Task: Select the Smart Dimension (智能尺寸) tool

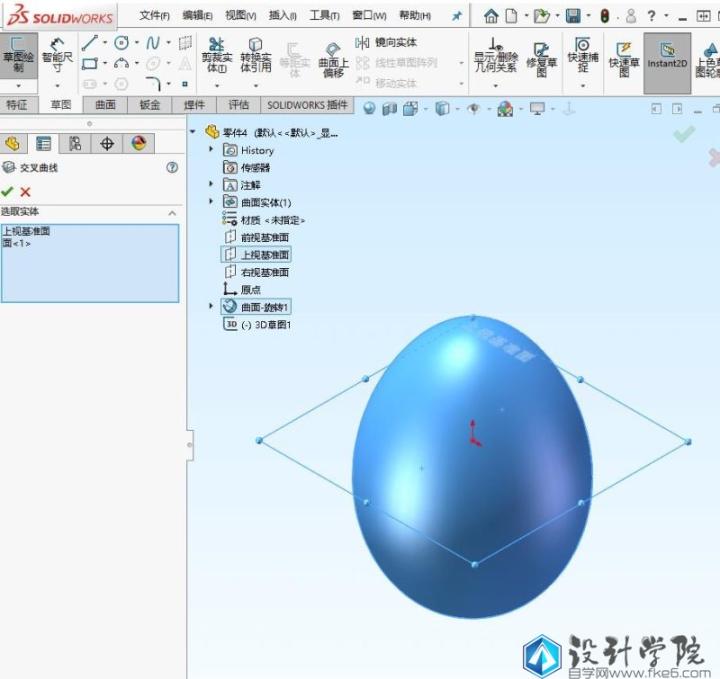Action: pos(57,56)
